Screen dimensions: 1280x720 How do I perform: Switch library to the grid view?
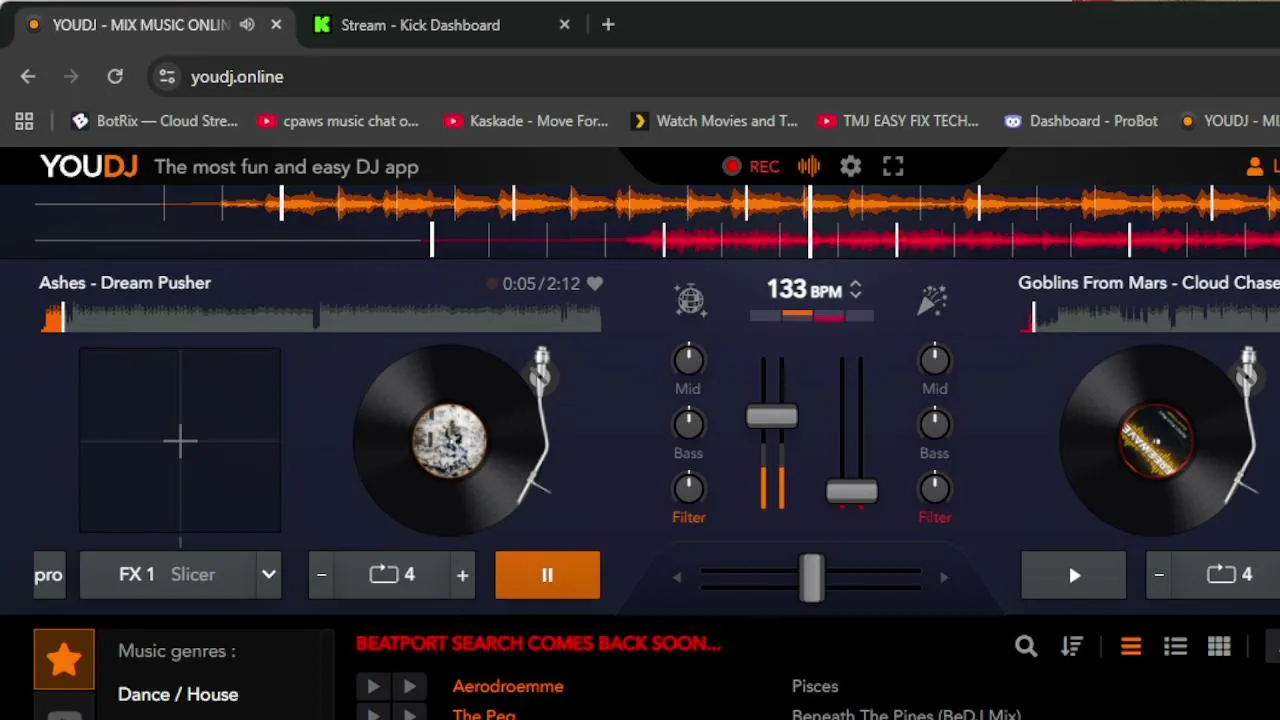pyautogui.click(x=1219, y=647)
